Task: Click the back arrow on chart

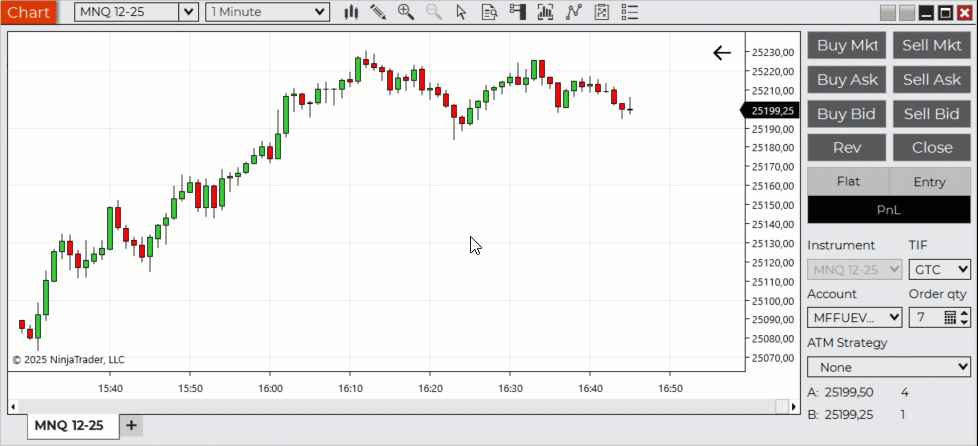Action: pos(722,53)
